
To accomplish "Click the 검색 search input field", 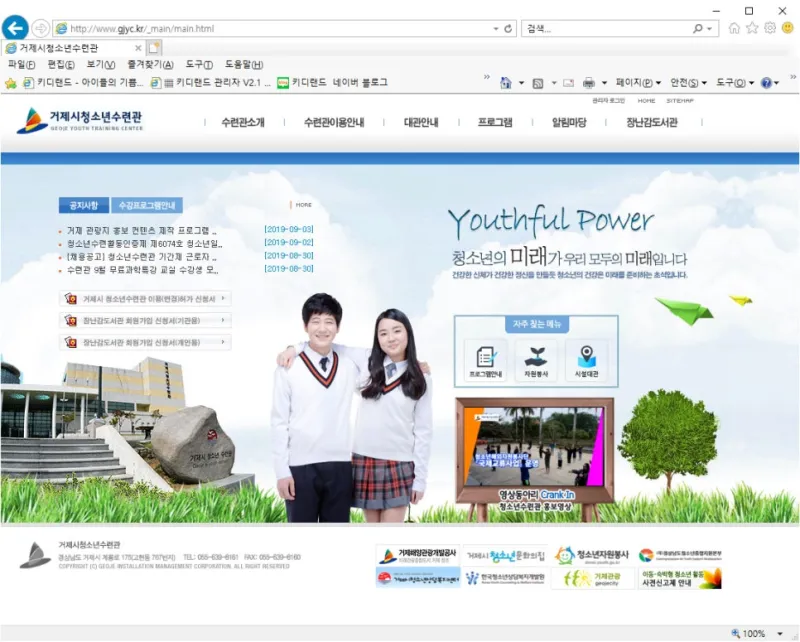I will pyautogui.click(x=607, y=29).
